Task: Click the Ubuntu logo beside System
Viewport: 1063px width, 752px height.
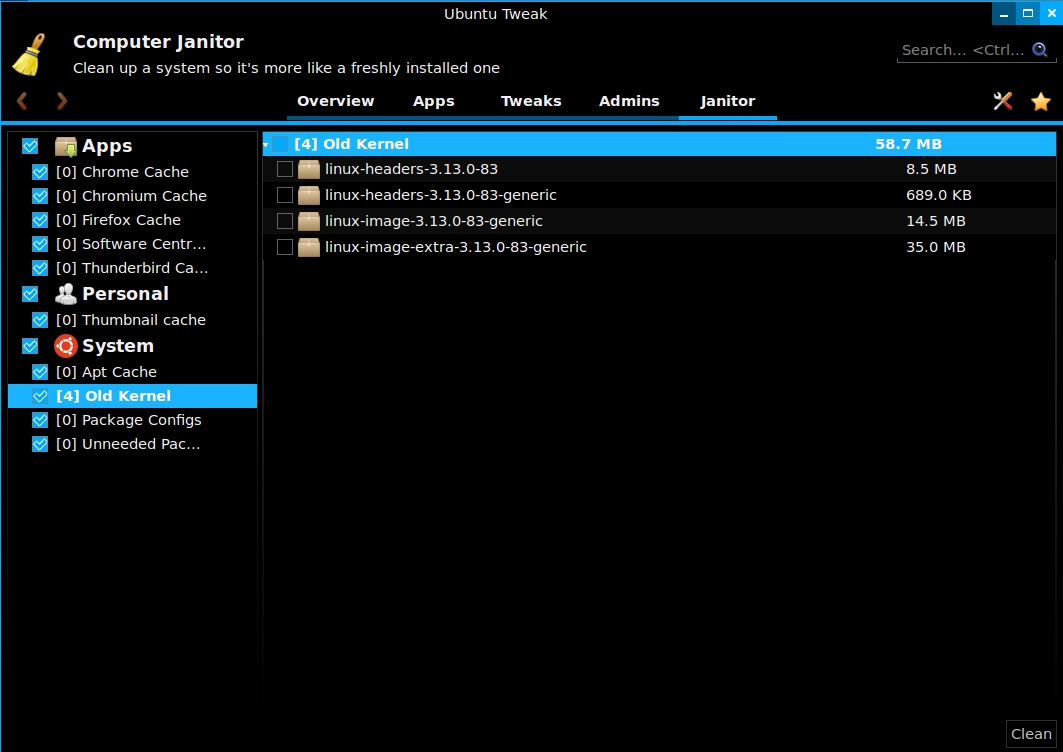Action: 66,346
